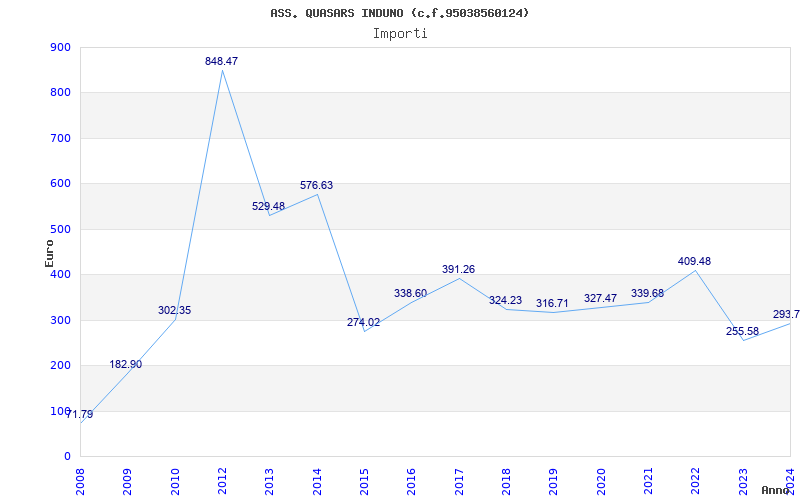The image size is (800, 500).
Task: Click the 182.90 data label
Action: (x=126, y=364)
